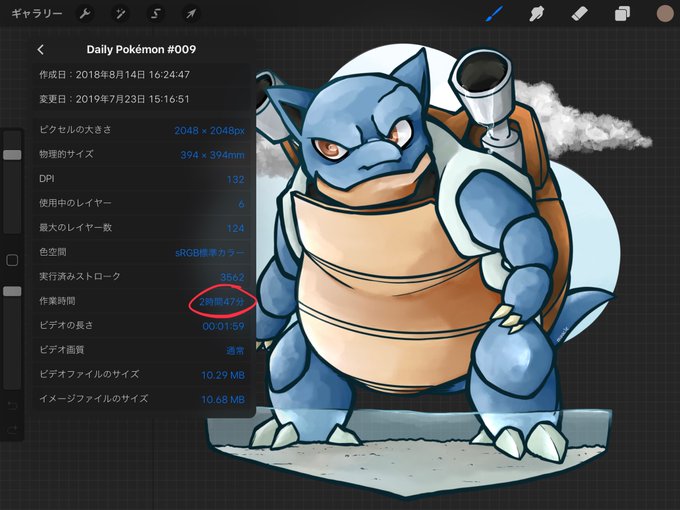Tap the 色空間 label

tap(53, 252)
